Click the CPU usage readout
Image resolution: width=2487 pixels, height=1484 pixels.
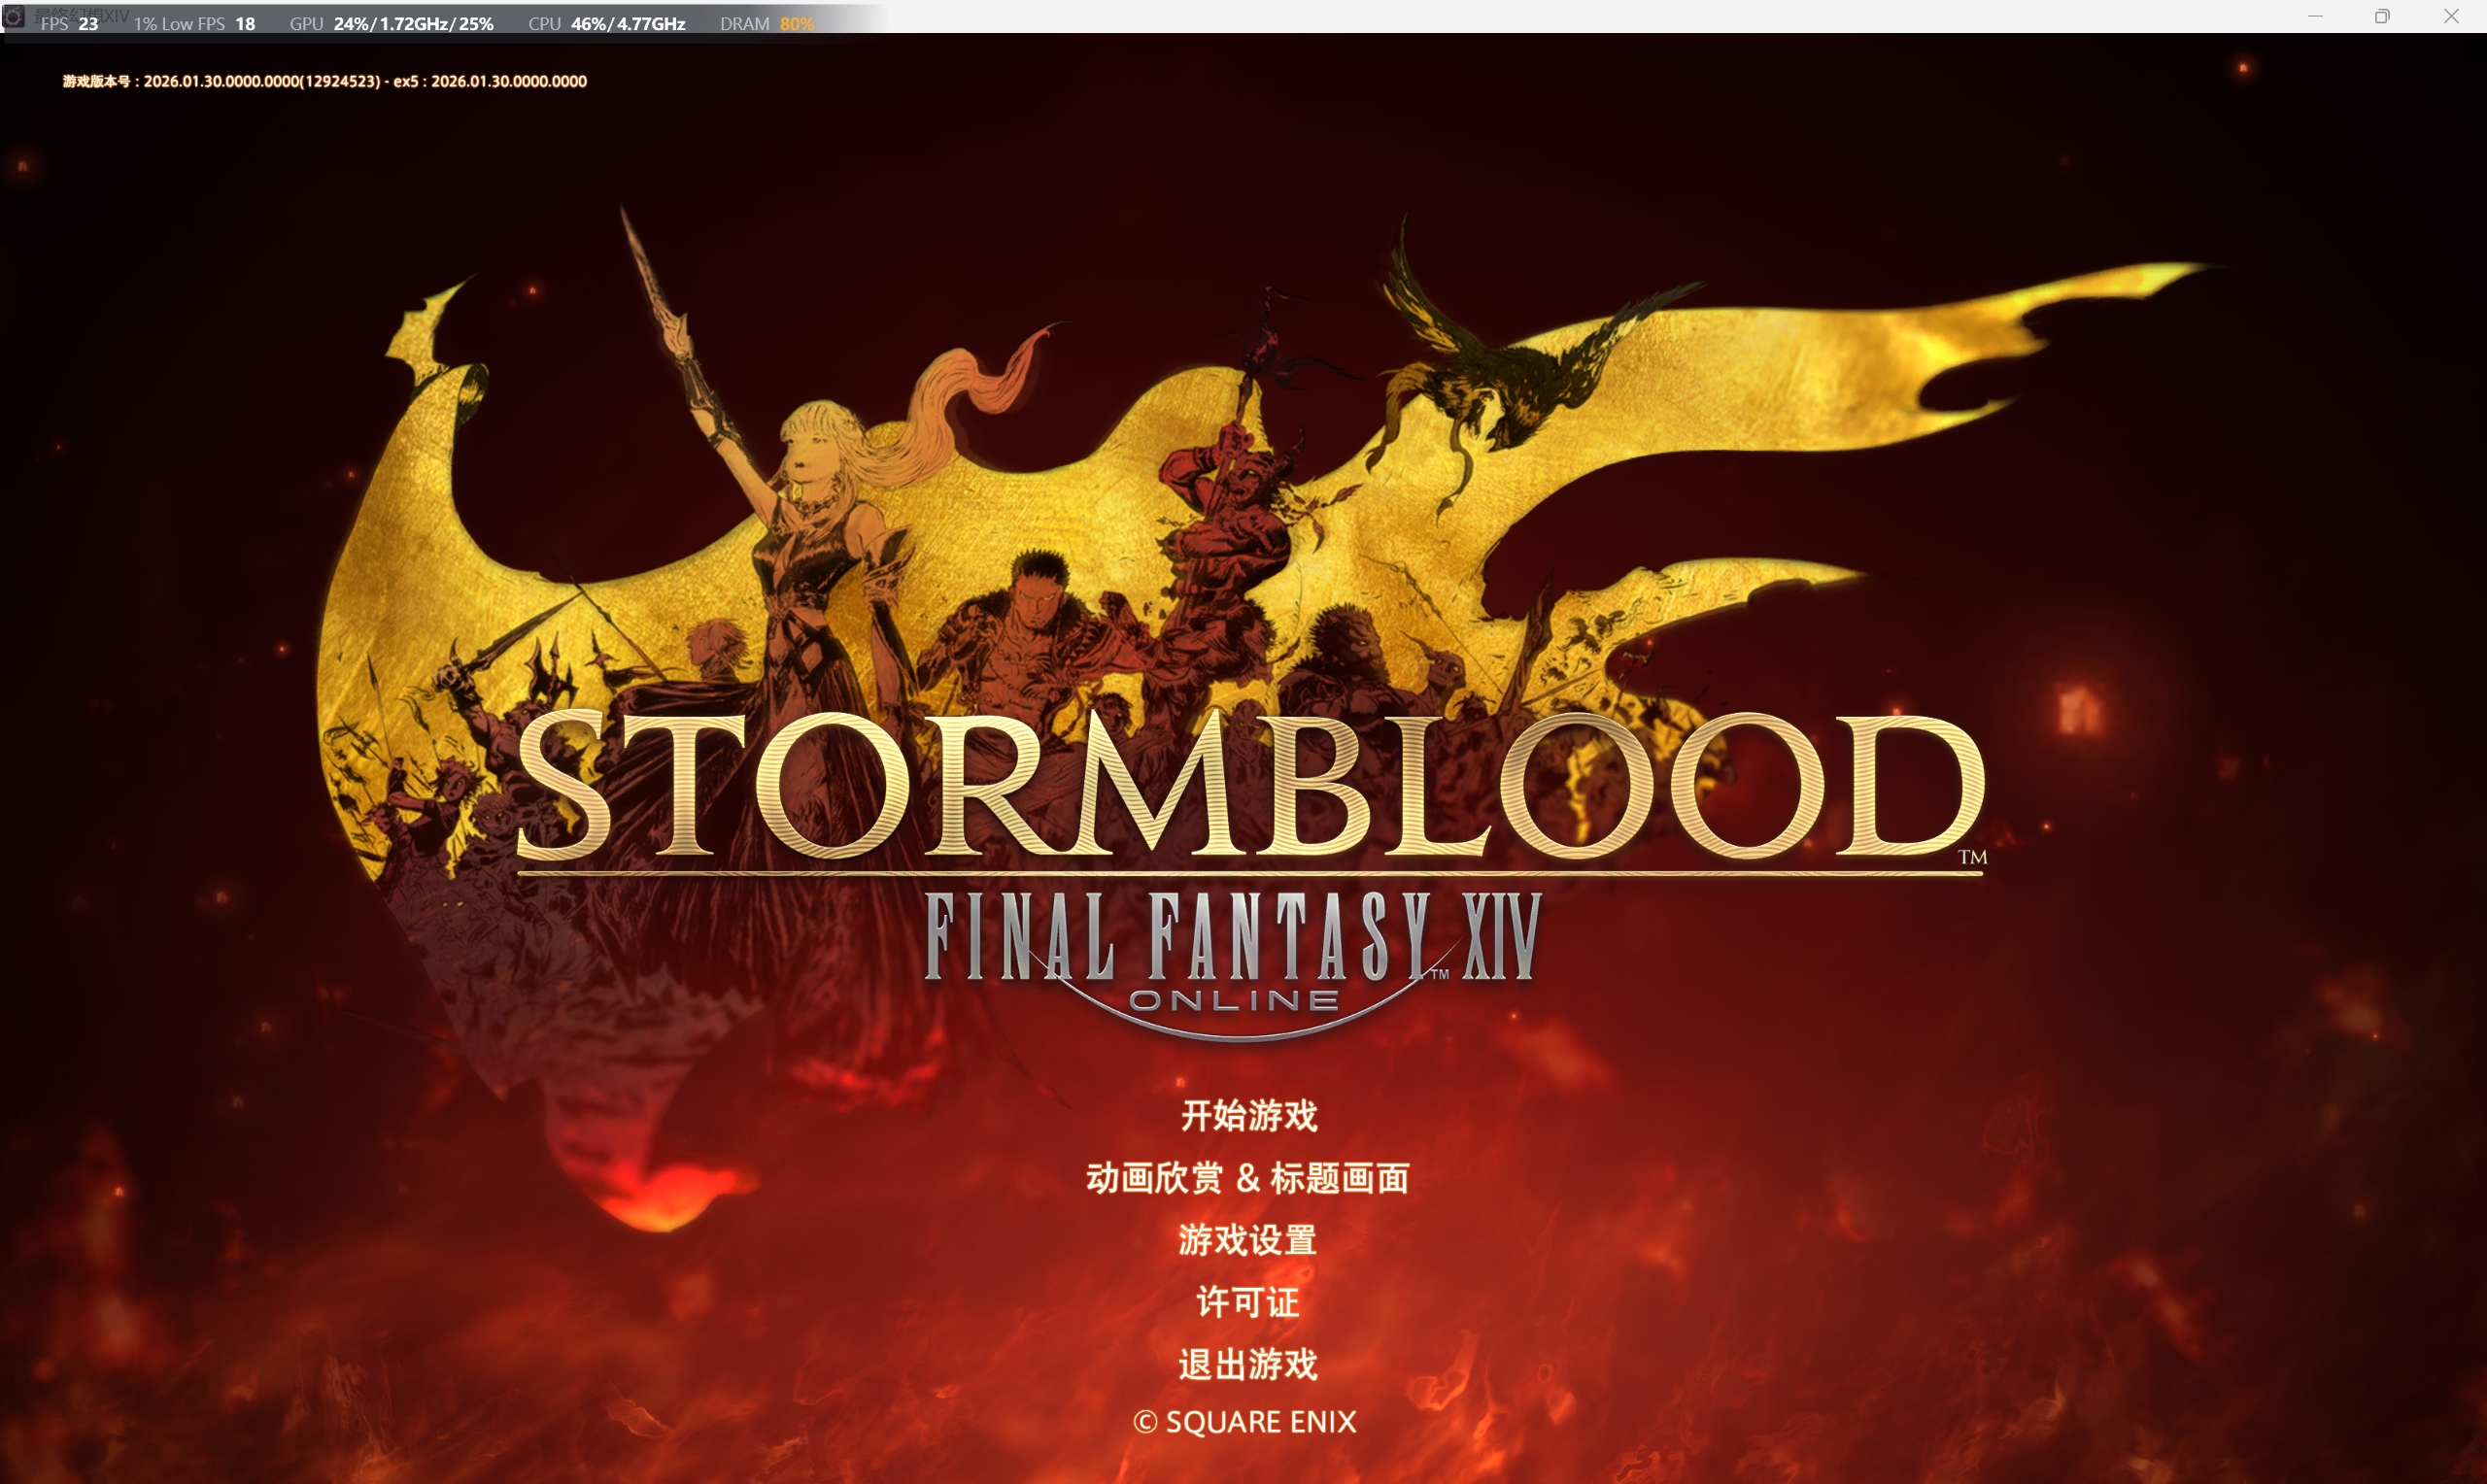click(606, 23)
